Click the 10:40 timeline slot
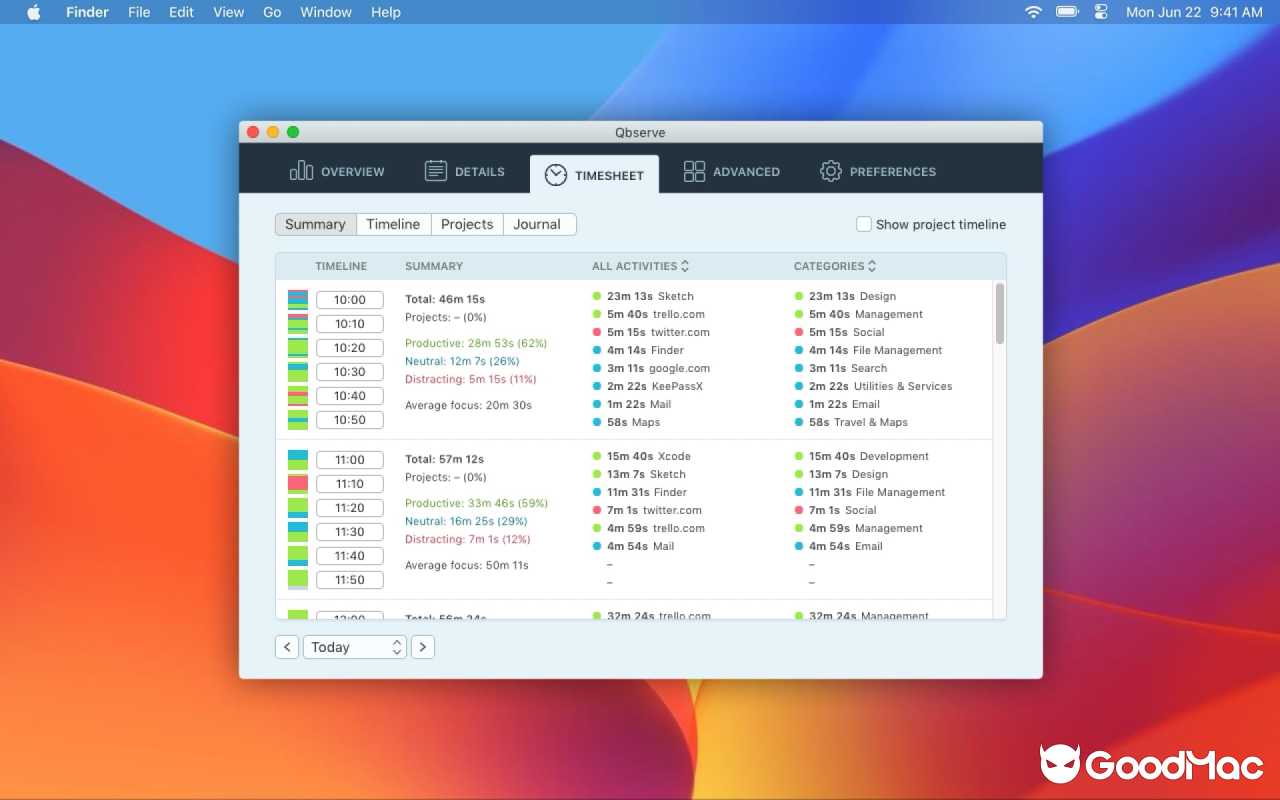 click(x=350, y=396)
